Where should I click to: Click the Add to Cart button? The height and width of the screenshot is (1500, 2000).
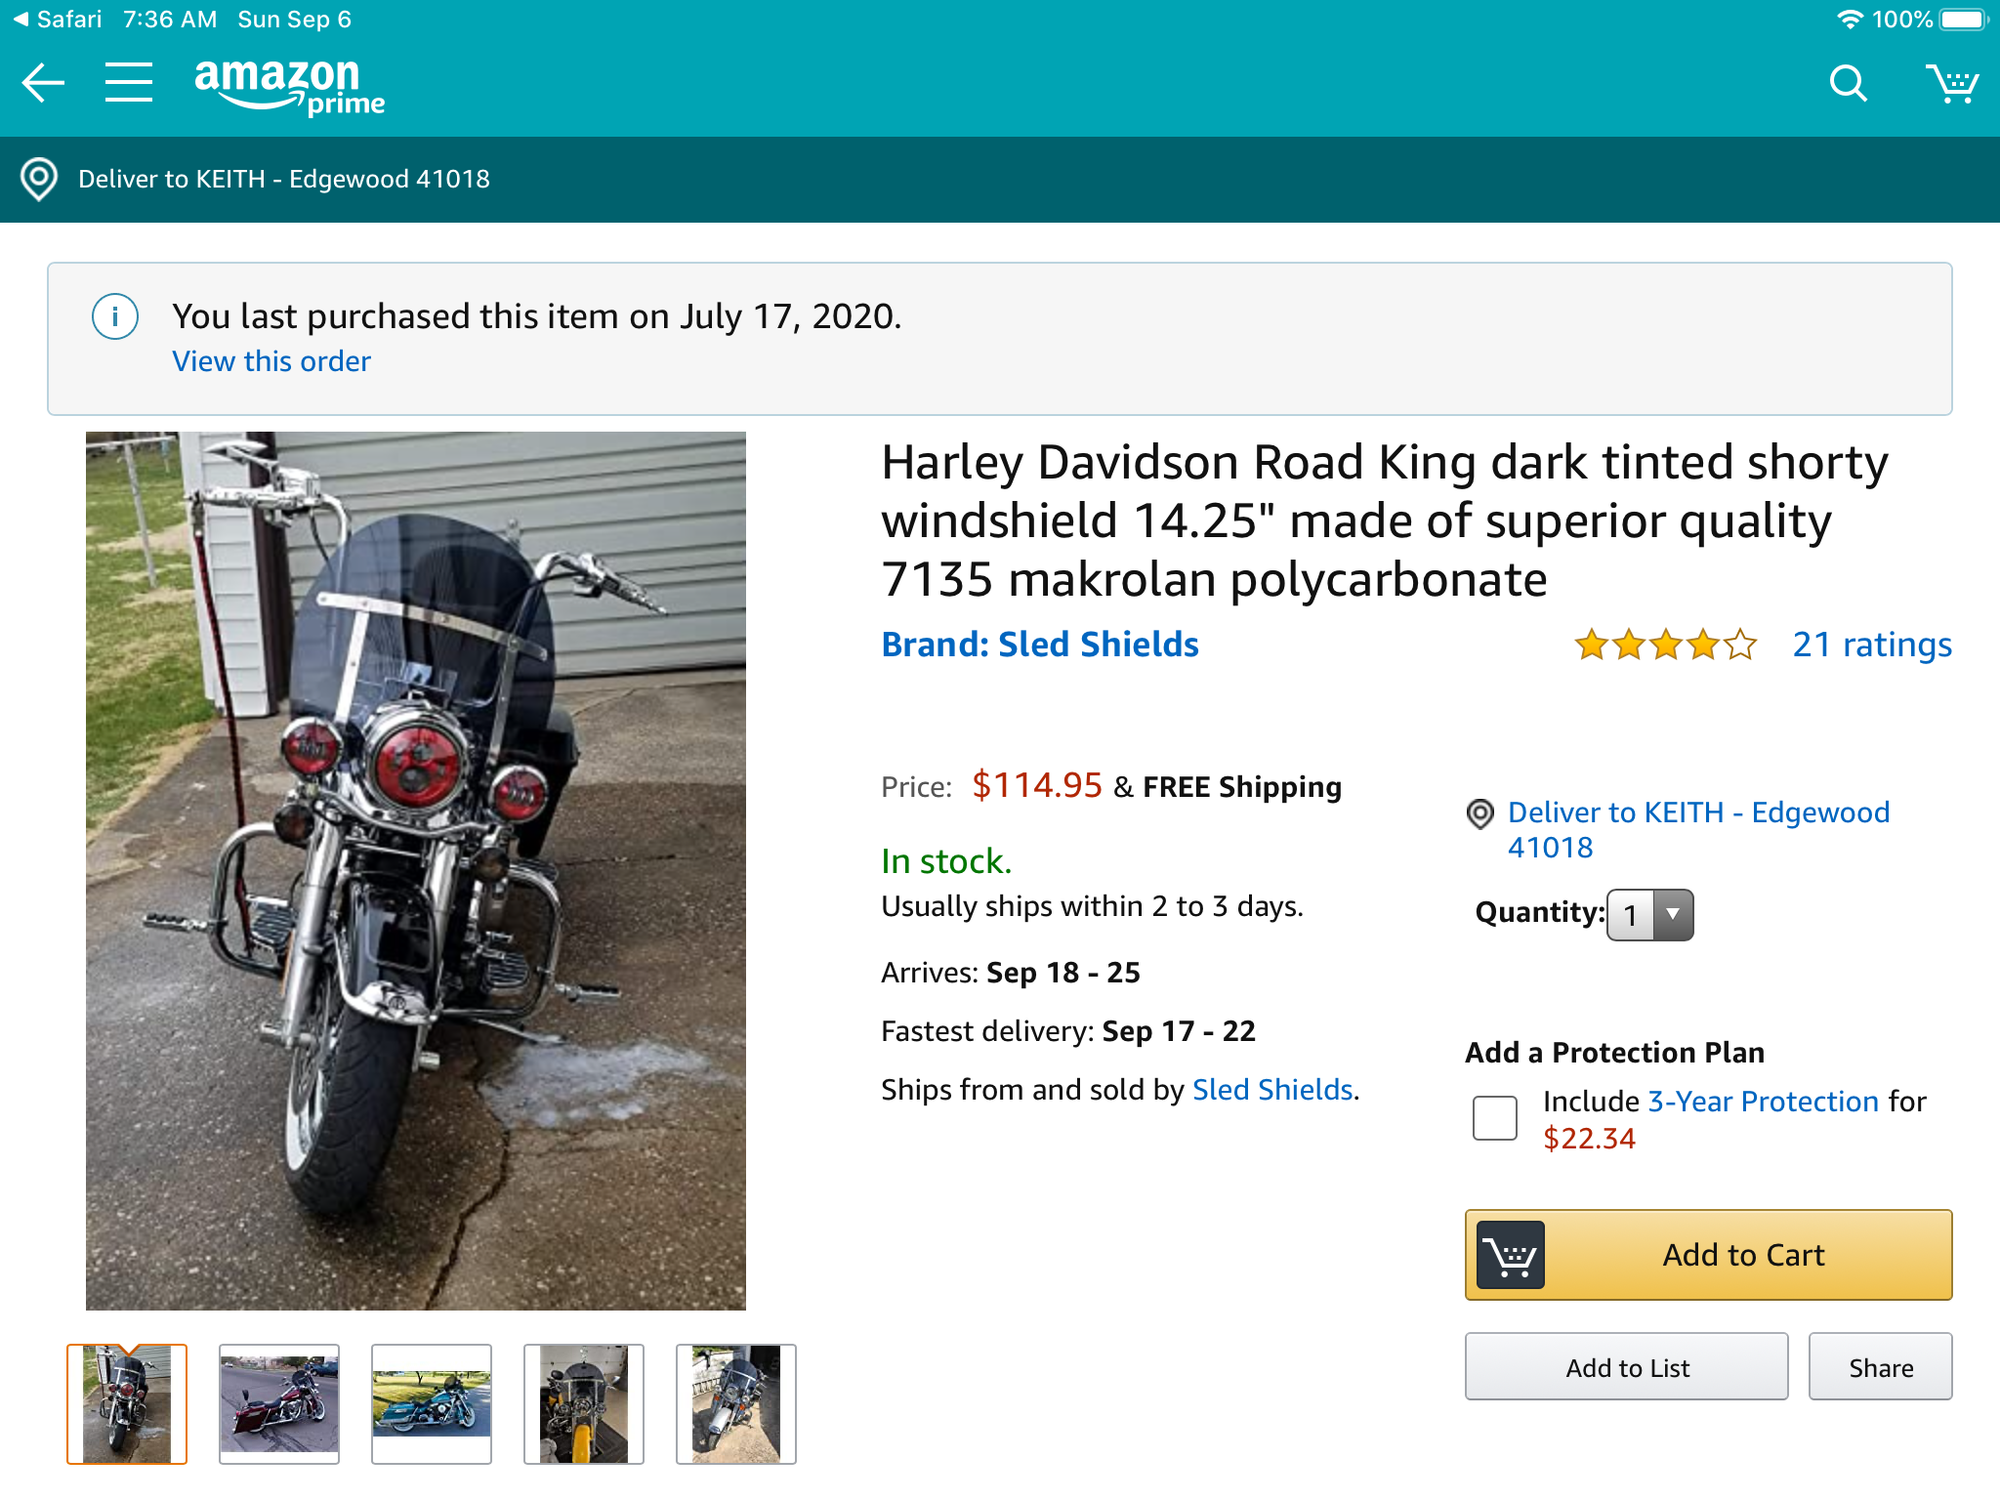pos(1708,1255)
